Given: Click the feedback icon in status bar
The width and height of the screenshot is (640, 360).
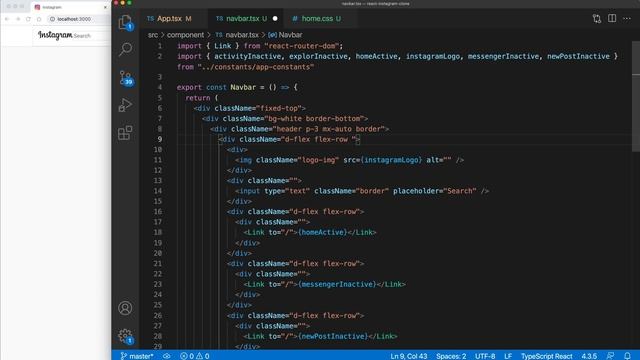Looking at the screenshot, I should click(x=610, y=356).
